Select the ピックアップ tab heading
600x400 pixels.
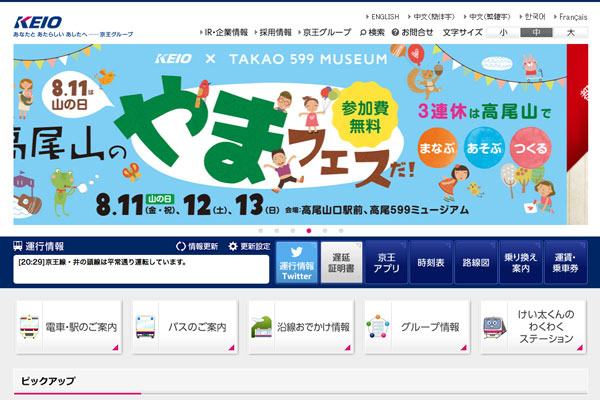(48, 381)
